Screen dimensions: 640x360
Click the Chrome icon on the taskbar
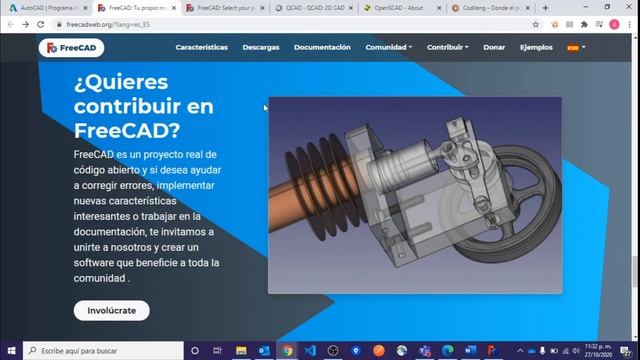coord(287,351)
